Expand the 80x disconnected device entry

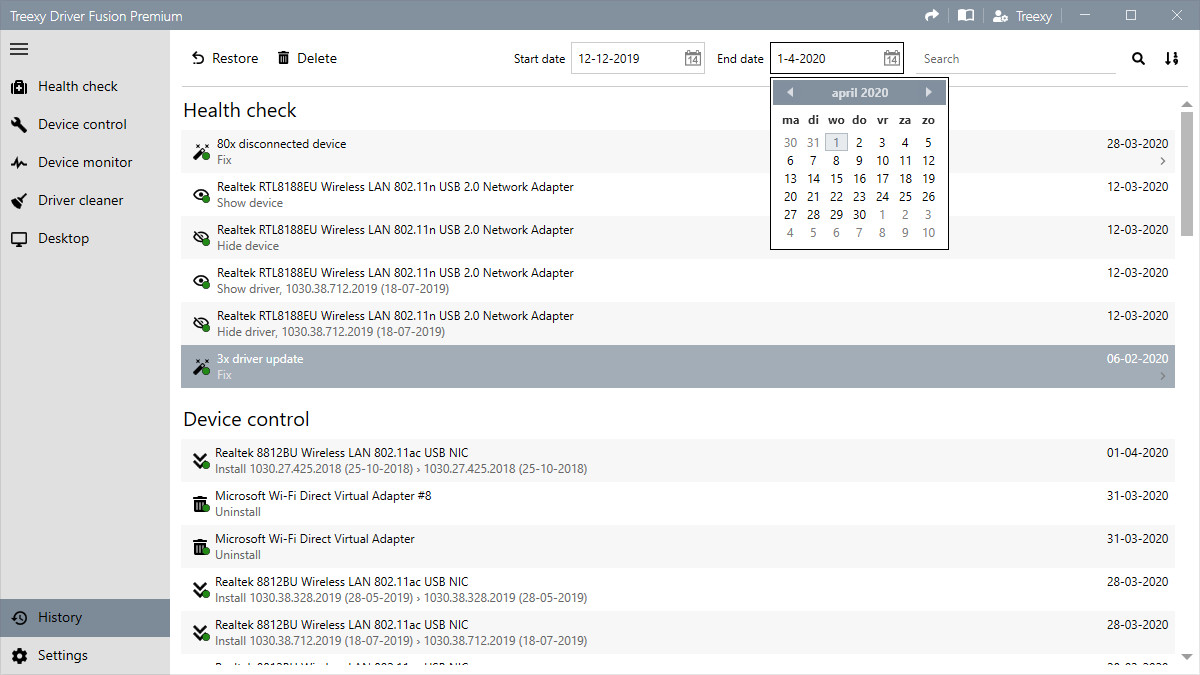[x=1162, y=160]
